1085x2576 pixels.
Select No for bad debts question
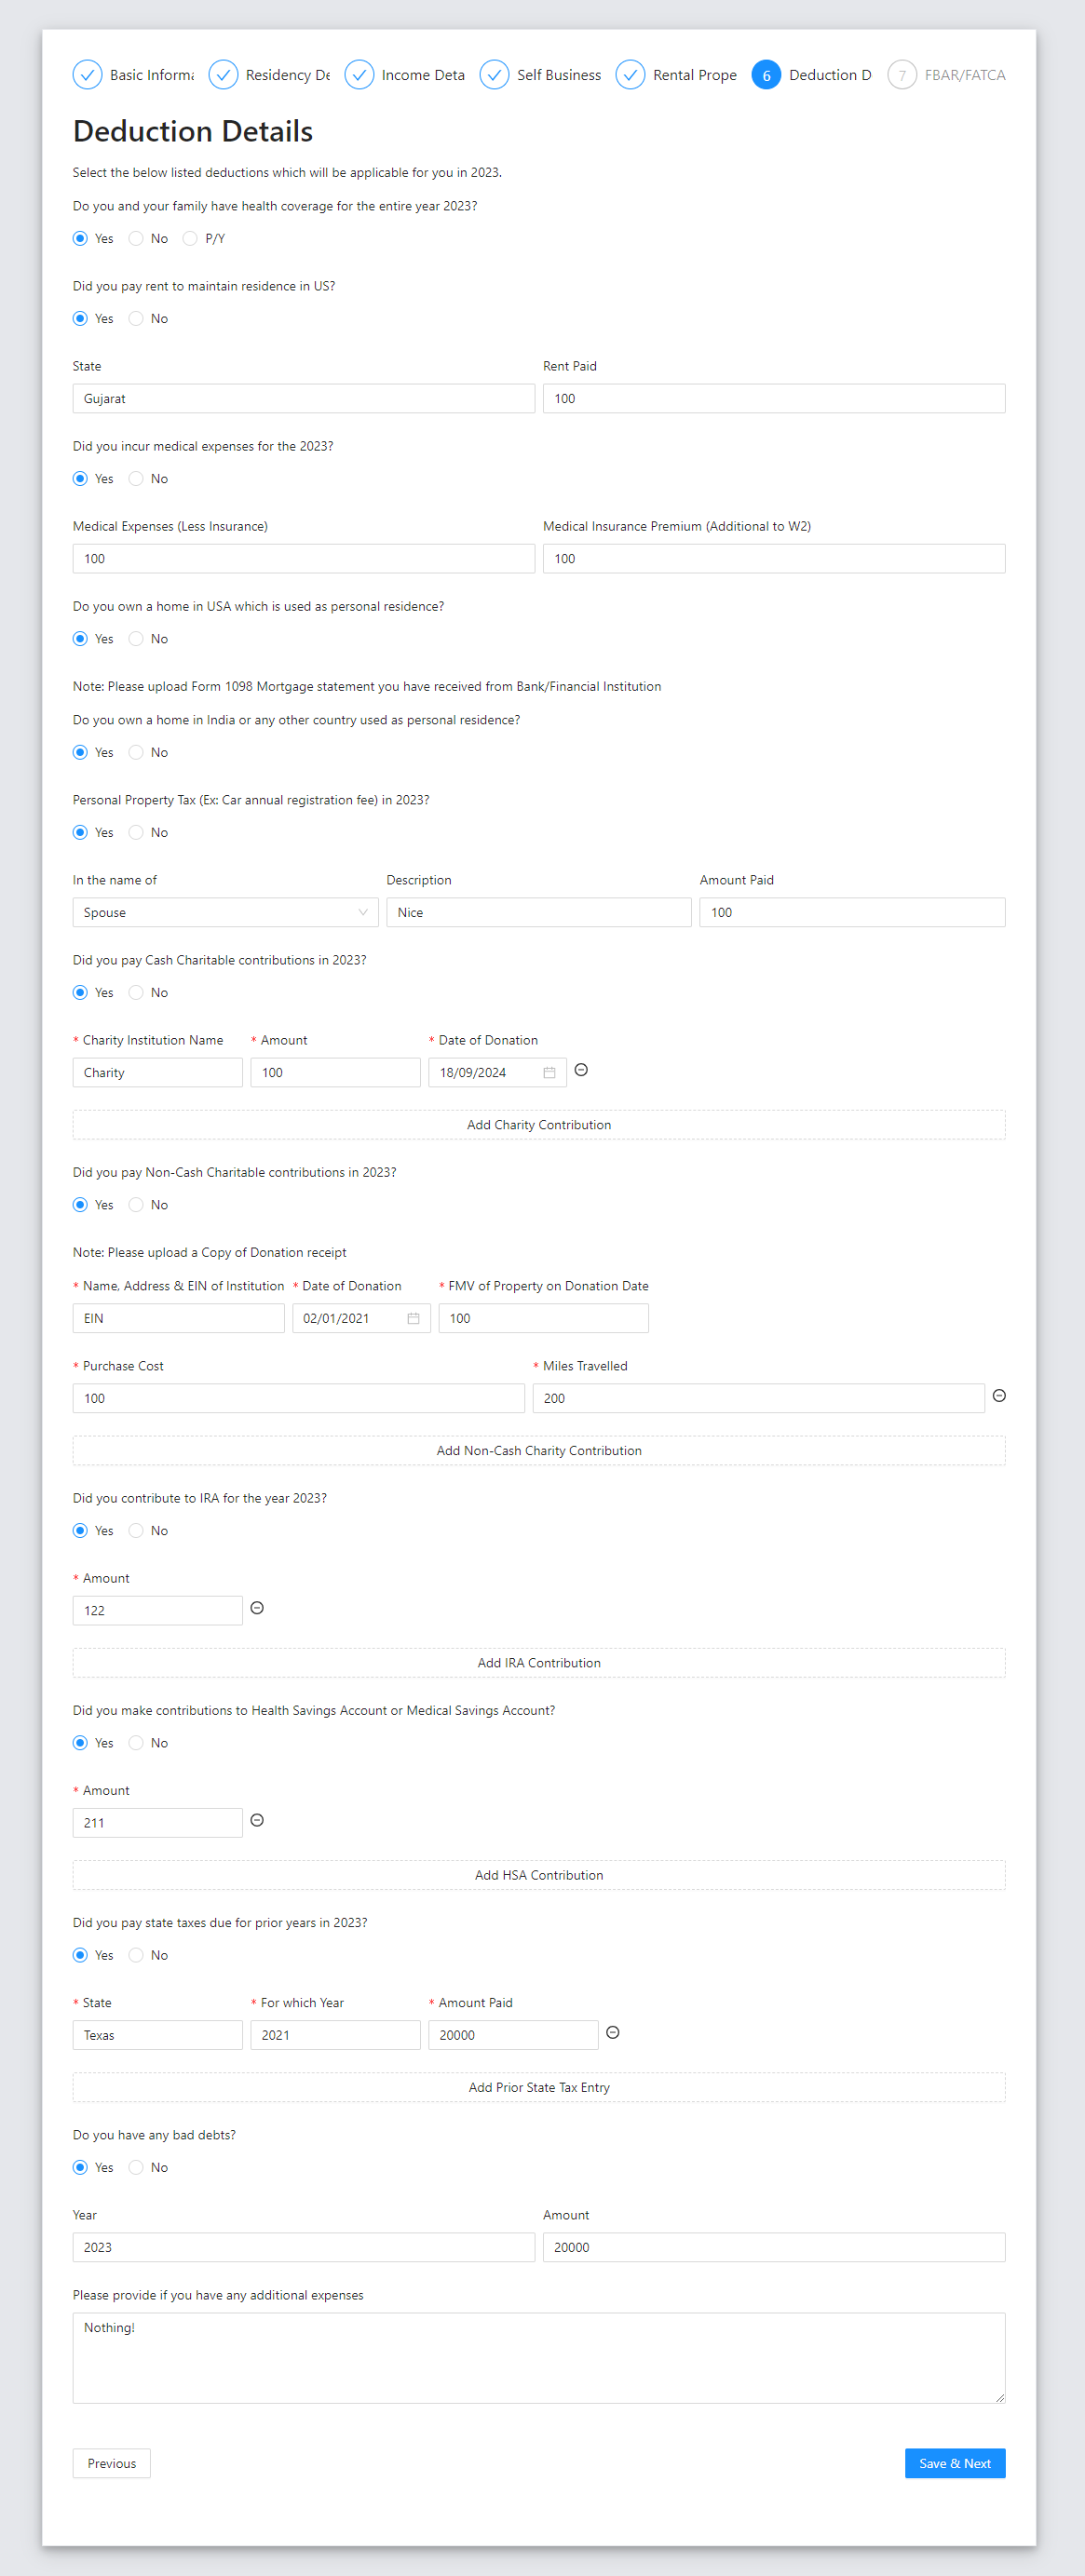point(136,2167)
